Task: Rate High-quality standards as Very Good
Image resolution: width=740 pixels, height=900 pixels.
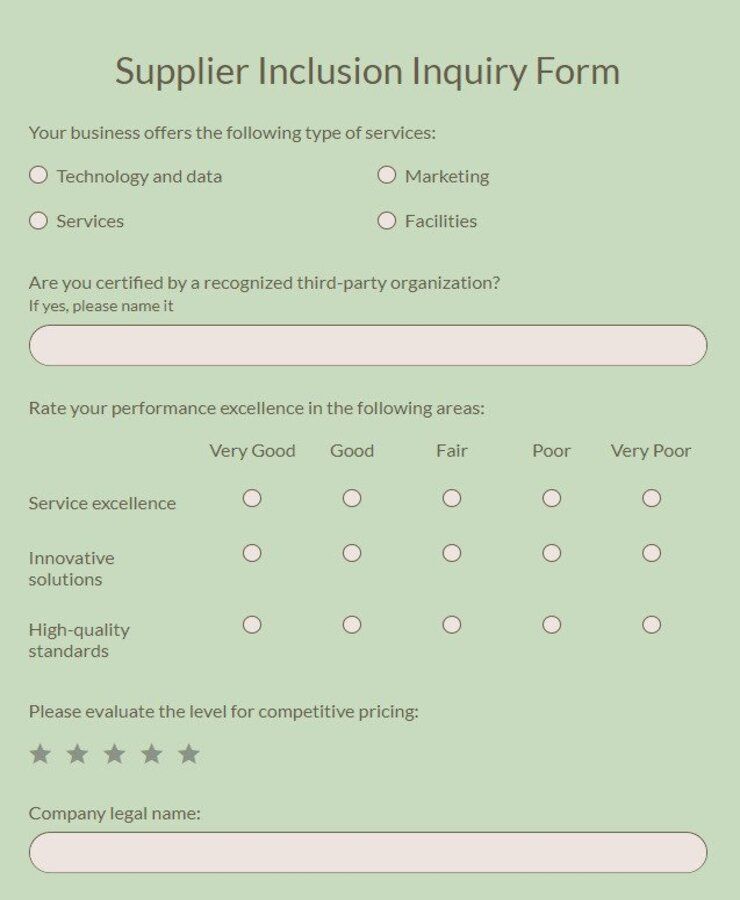Action: coord(251,625)
